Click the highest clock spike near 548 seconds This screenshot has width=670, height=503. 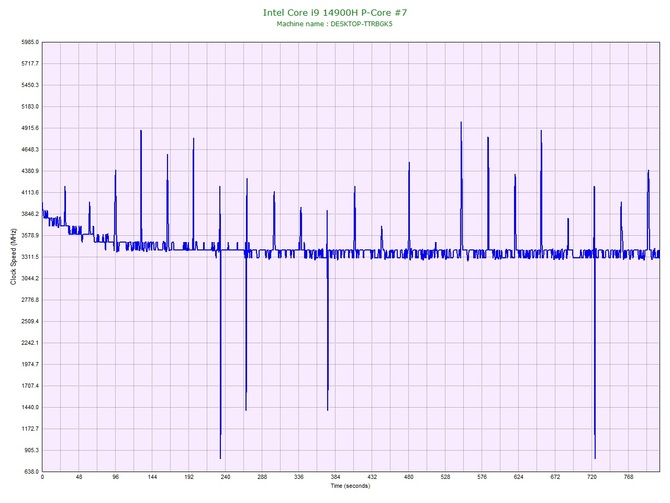461,123
